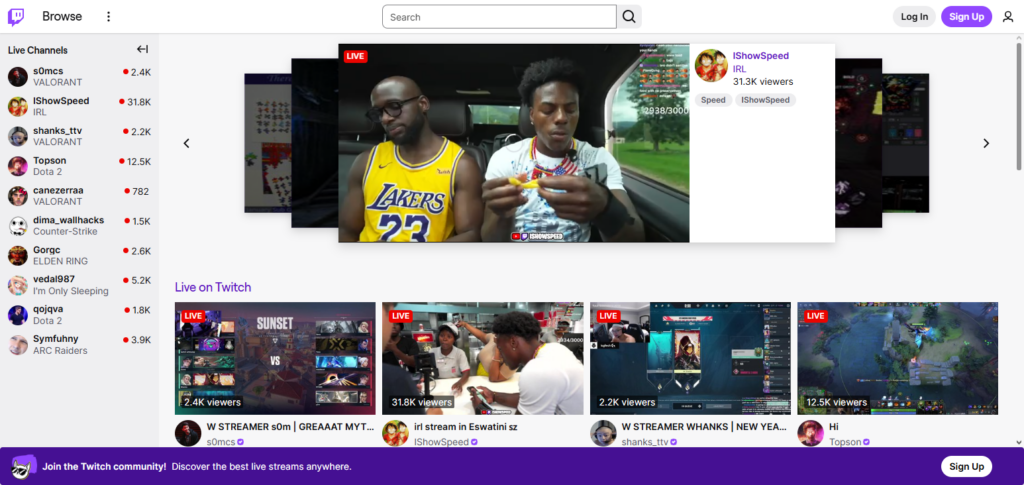Click Twitch mascot icon in bottom banner

point(23,466)
